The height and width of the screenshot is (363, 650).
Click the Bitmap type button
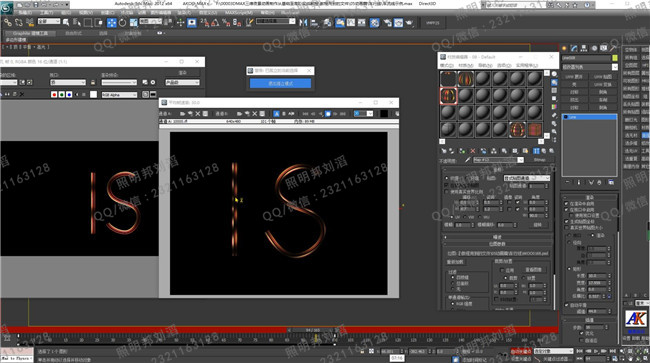[539, 160]
